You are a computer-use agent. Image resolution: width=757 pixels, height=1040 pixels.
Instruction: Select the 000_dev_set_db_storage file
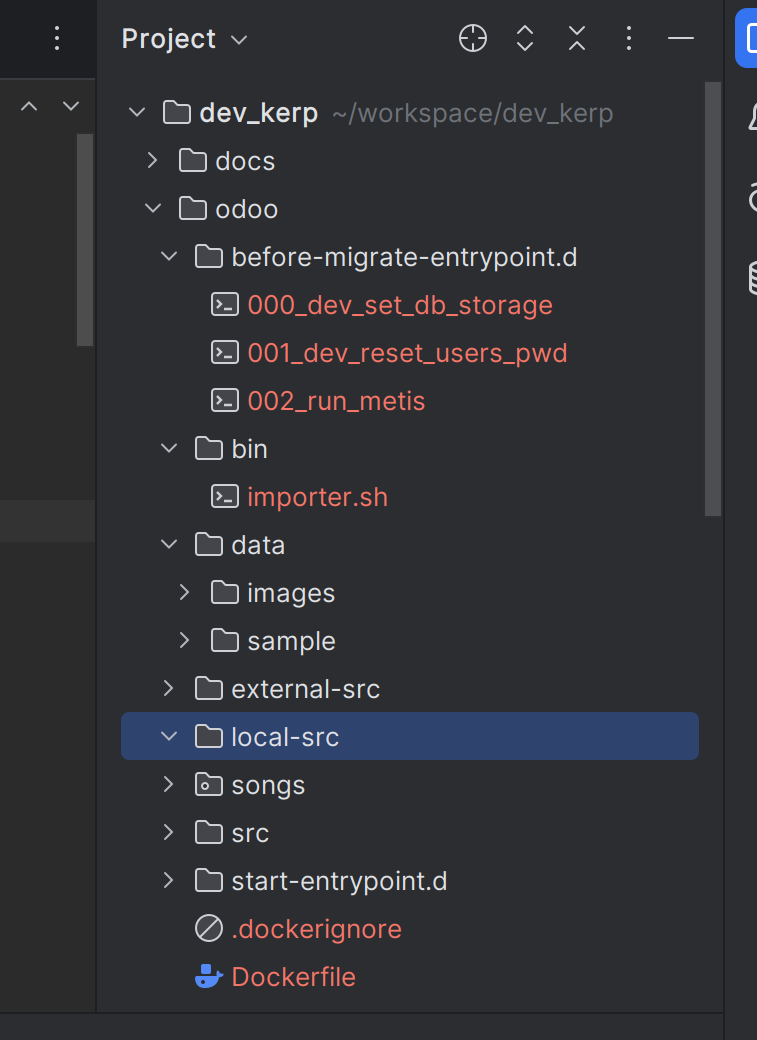(399, 305)
